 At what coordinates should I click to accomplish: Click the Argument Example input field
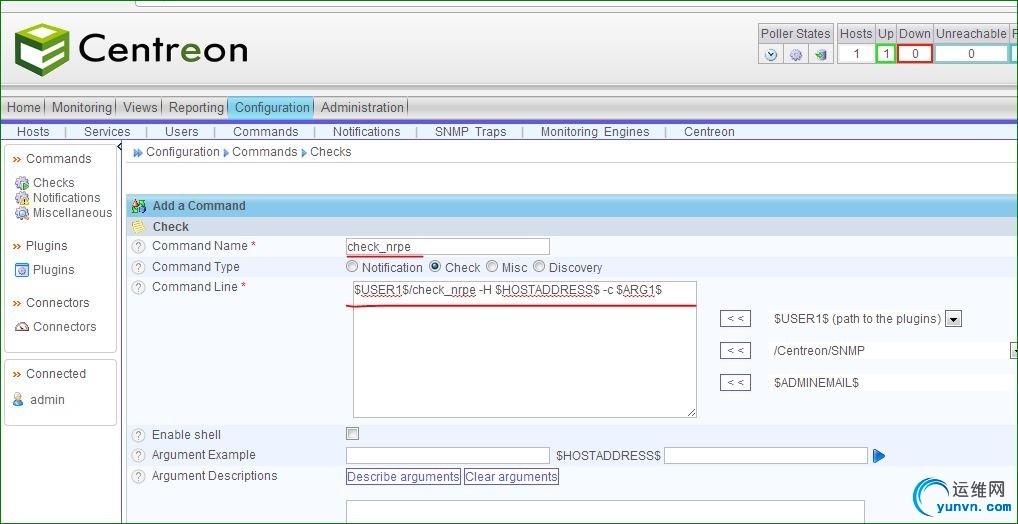tap(448, 455)
